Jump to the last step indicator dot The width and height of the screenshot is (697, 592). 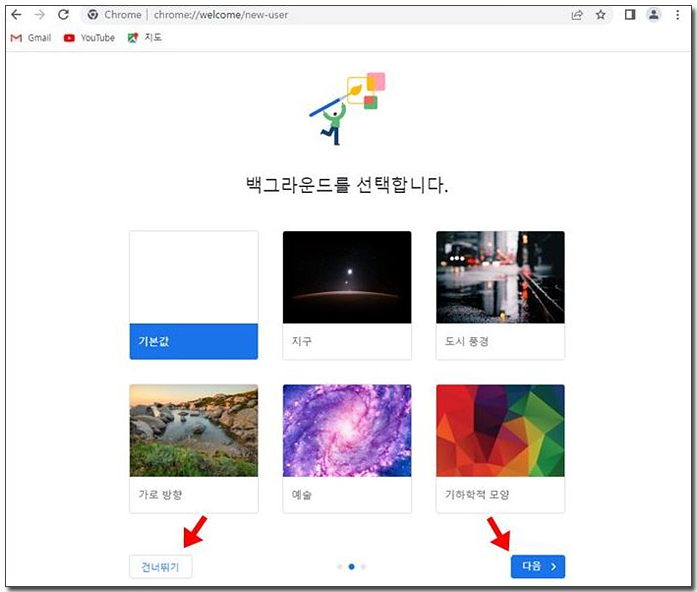(x=363, y=567)
